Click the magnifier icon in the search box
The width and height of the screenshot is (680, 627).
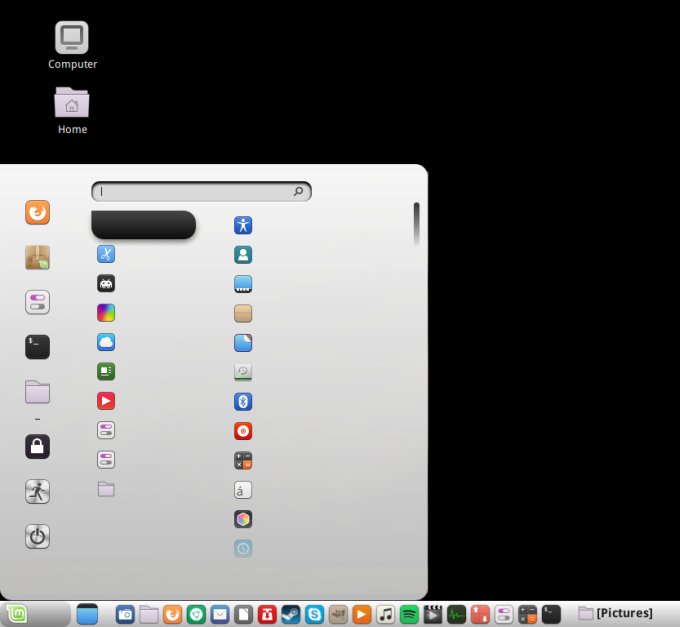pos(298,191)
